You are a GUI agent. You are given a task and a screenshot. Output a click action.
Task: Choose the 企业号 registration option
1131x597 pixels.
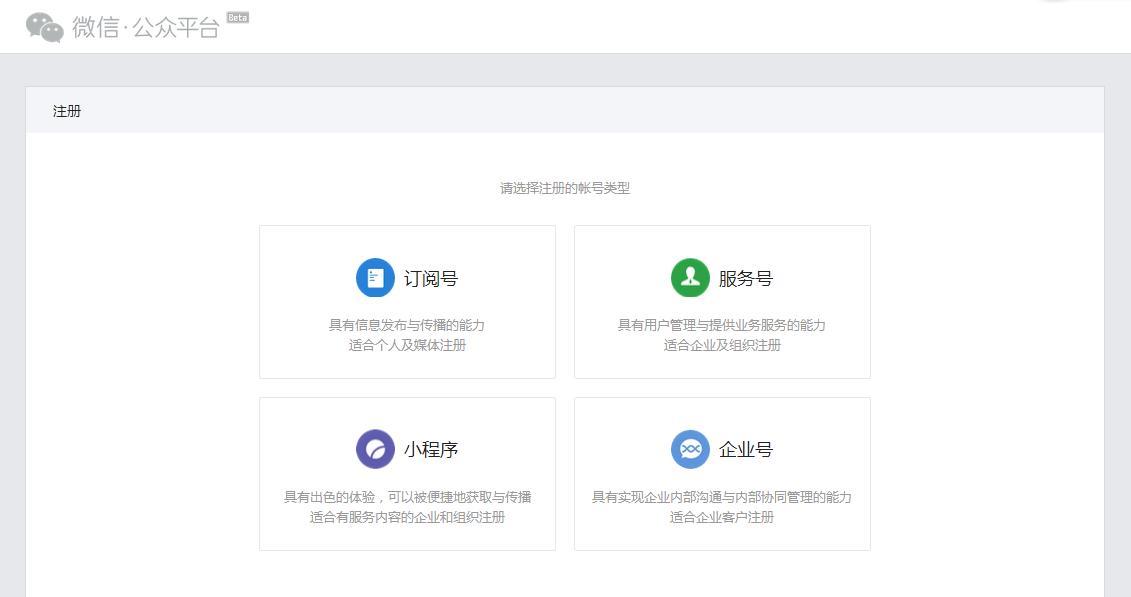pyautogui.click(x=722, y=472)
